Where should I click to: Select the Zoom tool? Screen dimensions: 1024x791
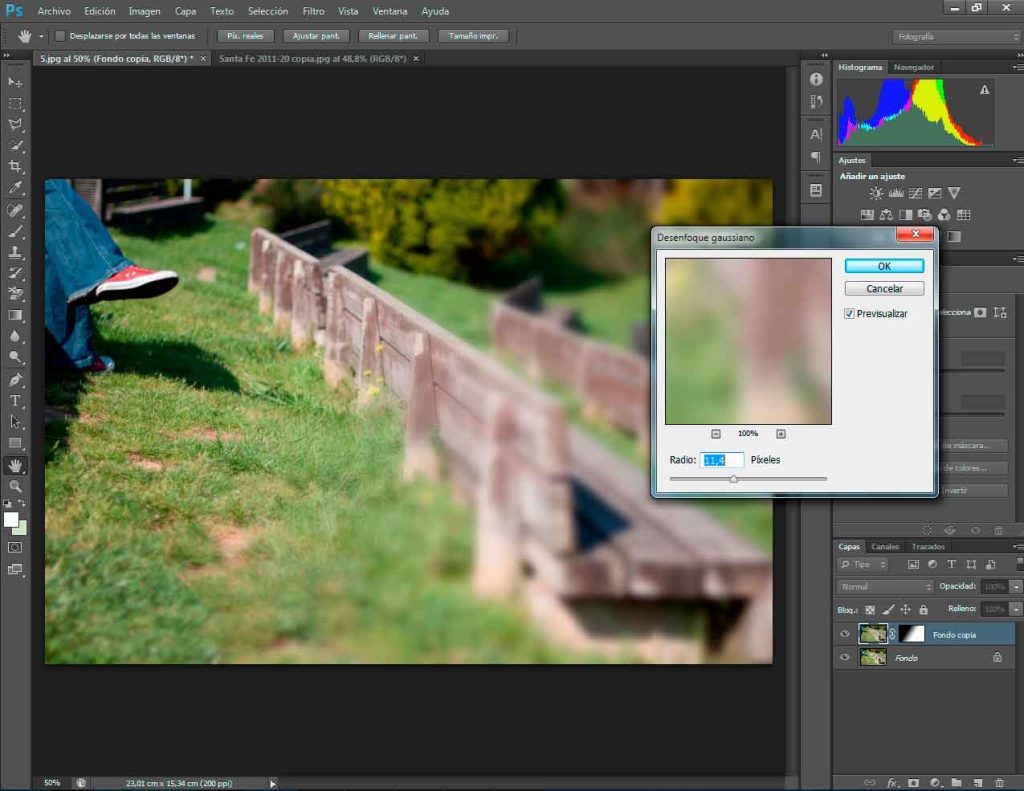[x=15, y=487]
